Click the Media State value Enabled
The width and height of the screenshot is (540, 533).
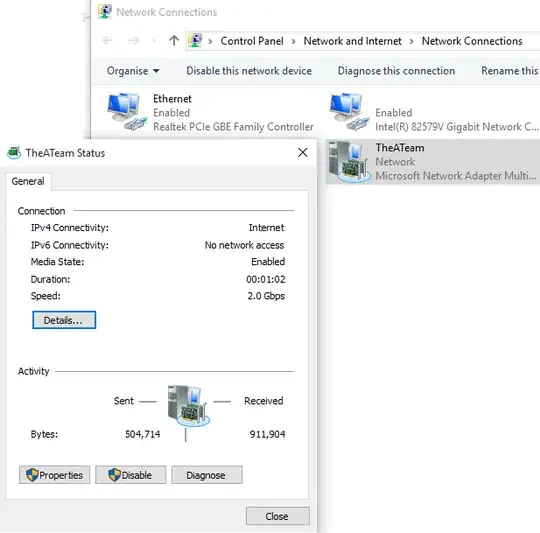tap(268, 262)
